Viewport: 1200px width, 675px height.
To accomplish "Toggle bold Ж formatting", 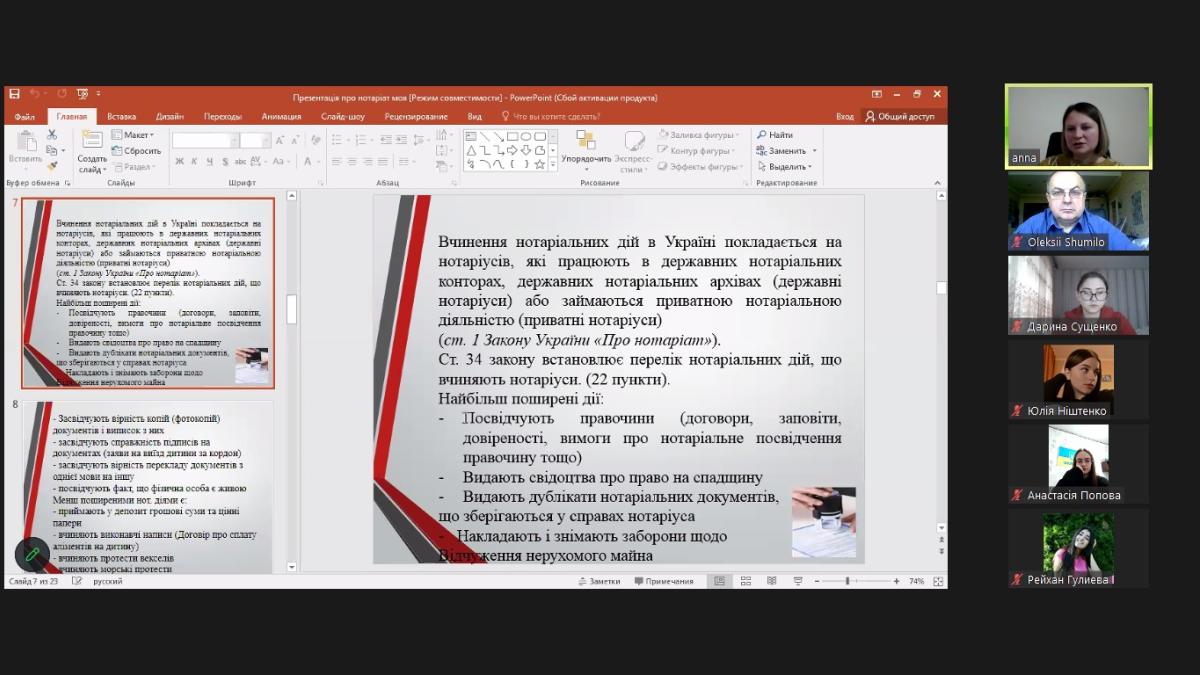I will 180,162.
